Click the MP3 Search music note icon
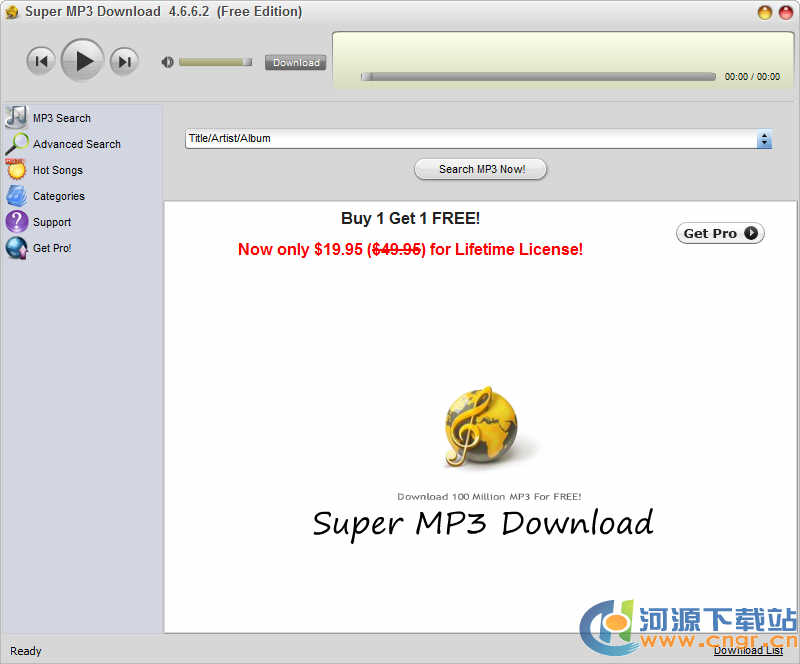This screenshot has width=800, height=664. point(16,117)
